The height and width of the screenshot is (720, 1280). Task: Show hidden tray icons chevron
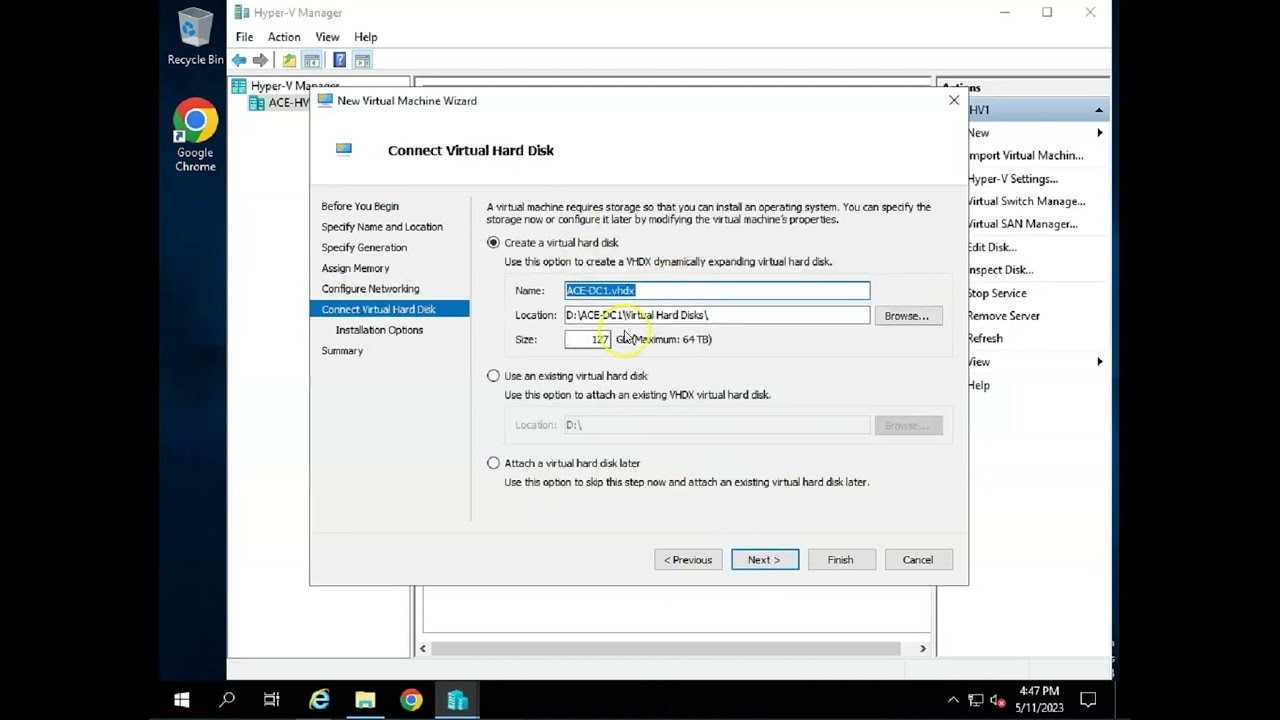pos(953,700)
